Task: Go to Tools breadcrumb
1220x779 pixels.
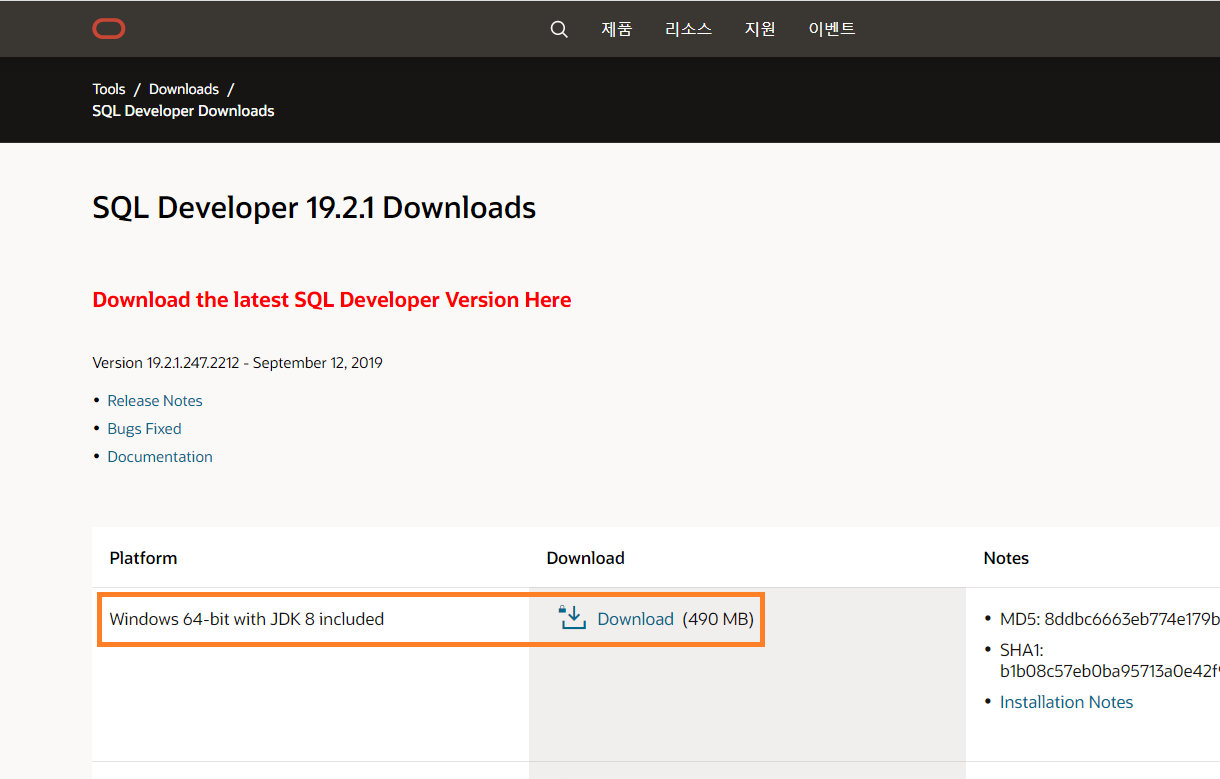Action: (109, 89)
